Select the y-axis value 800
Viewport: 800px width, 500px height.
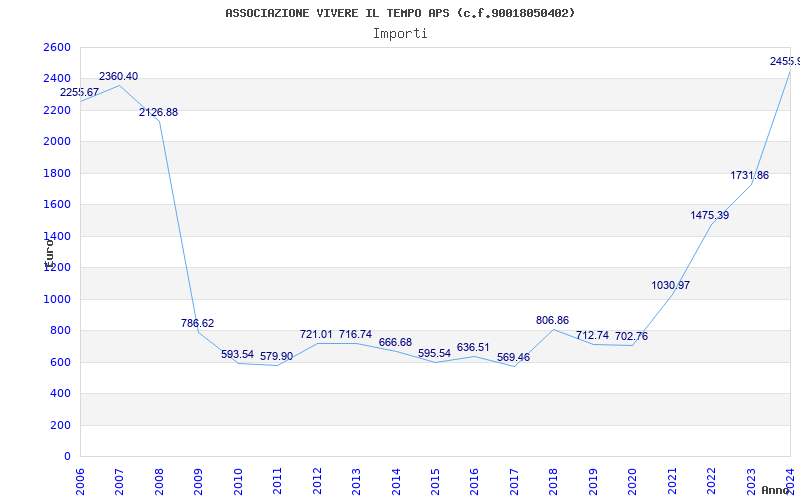(60, 331)
